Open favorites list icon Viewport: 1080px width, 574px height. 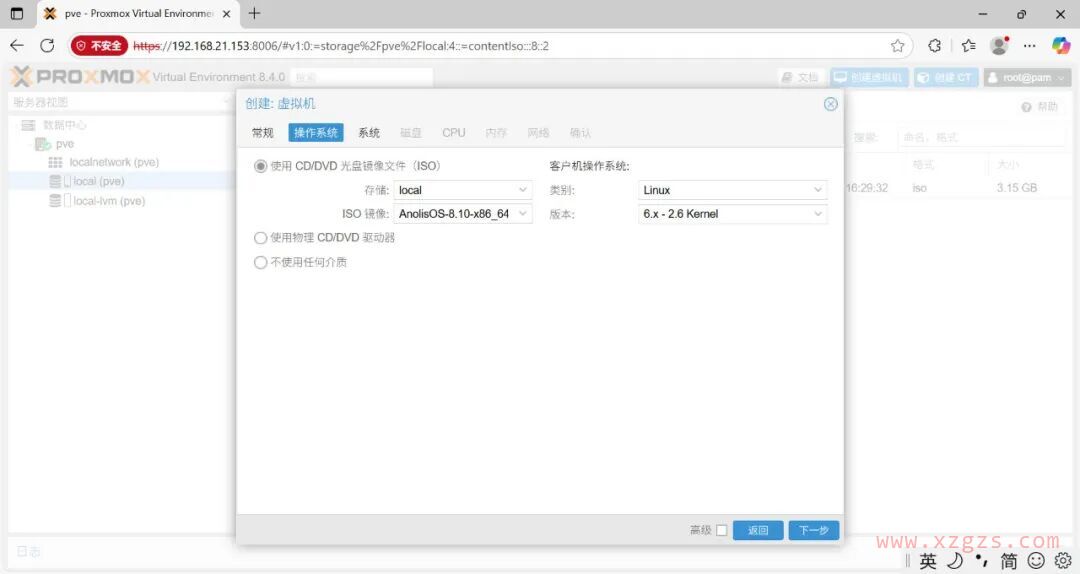968,45
